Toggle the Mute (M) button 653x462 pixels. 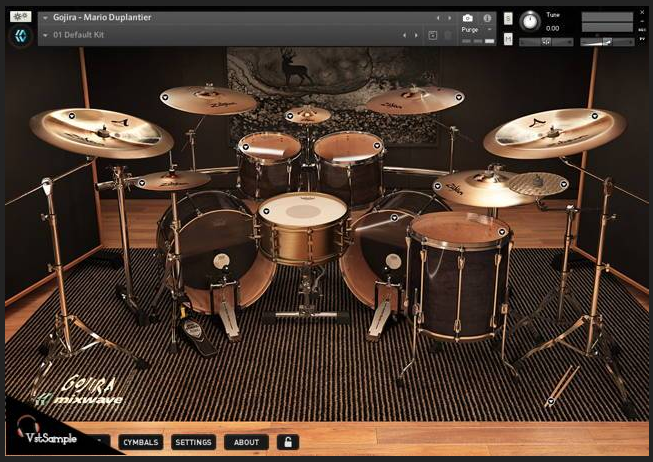click(x=508, y=38)
